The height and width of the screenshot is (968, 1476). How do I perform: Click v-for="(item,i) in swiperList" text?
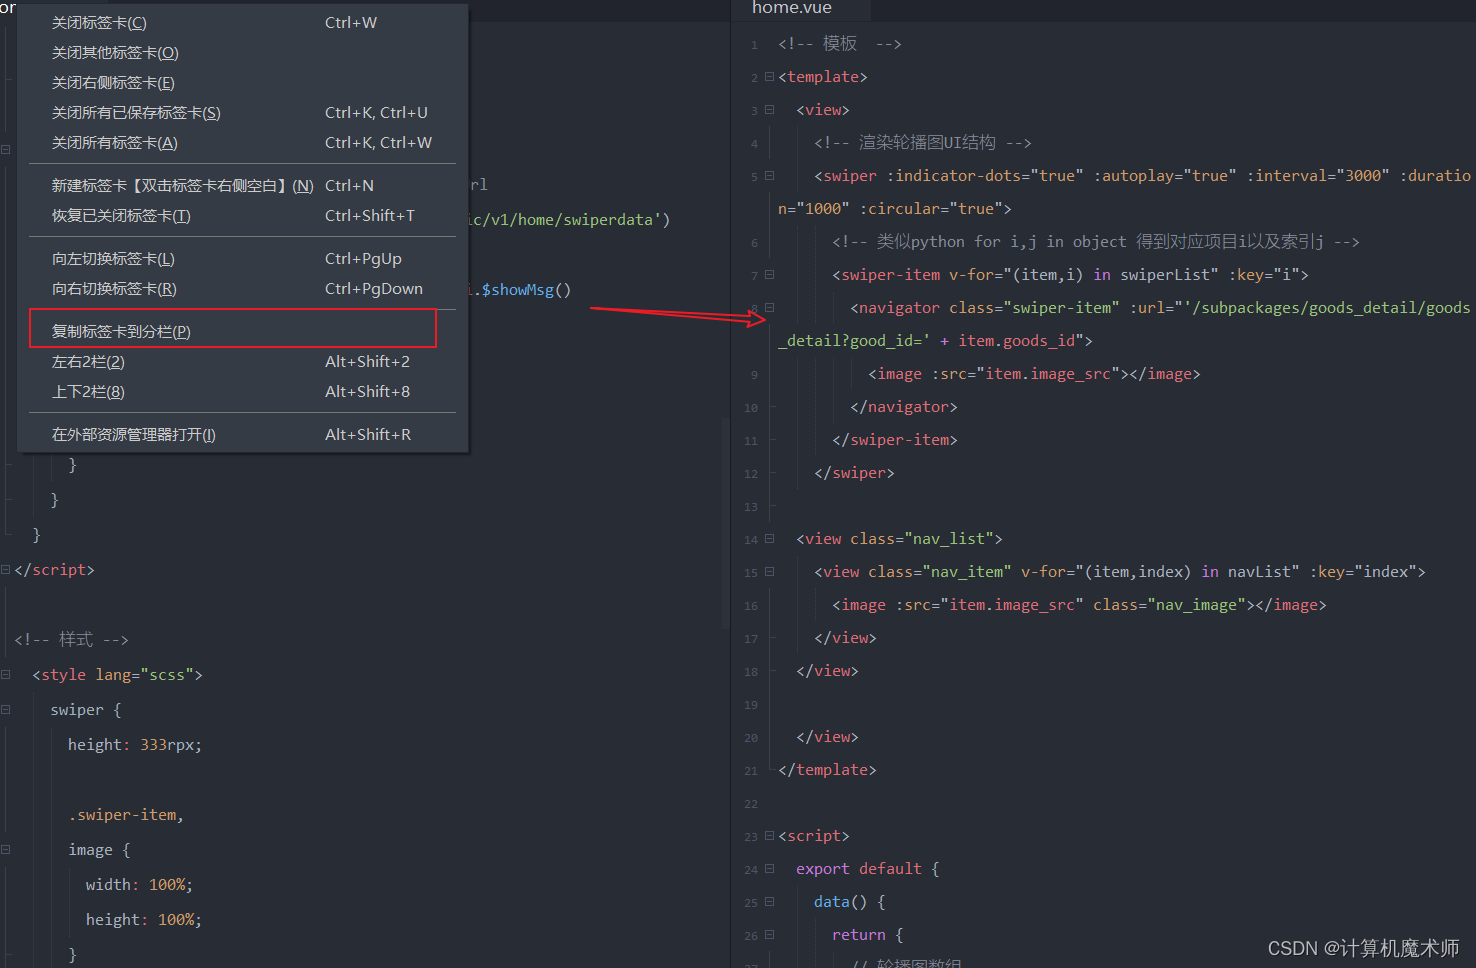click(x=1084, y=274)
